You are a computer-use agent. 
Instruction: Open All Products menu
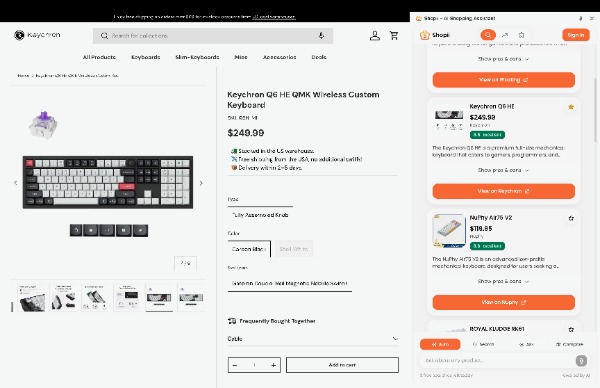99,57
